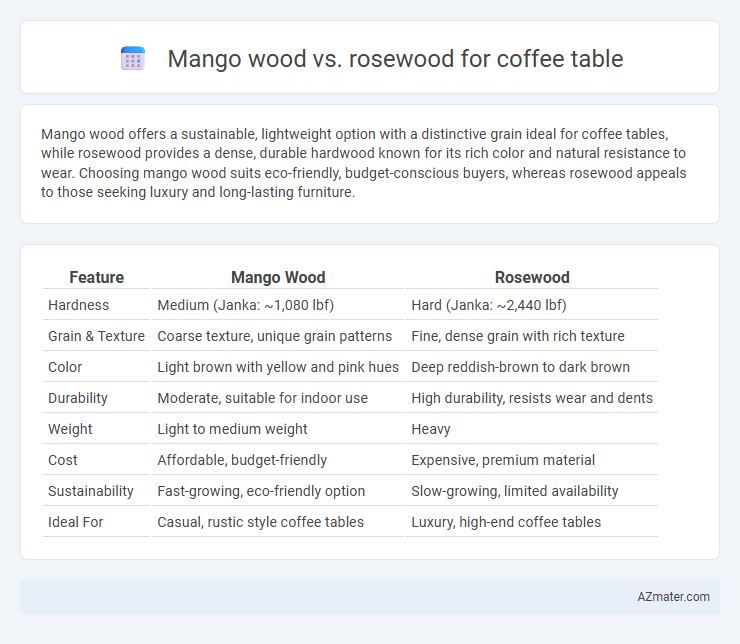Select the 'Expensive, premium material' cell

point(503,460)
